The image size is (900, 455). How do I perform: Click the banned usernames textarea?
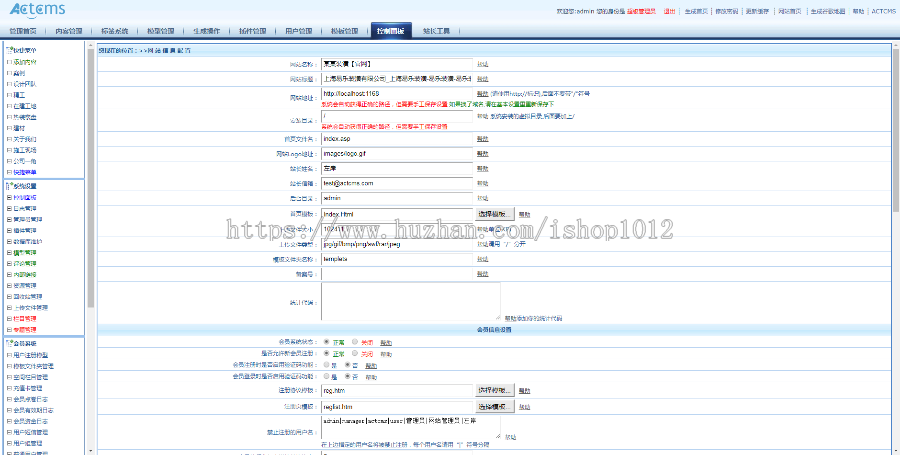(411, 427)
